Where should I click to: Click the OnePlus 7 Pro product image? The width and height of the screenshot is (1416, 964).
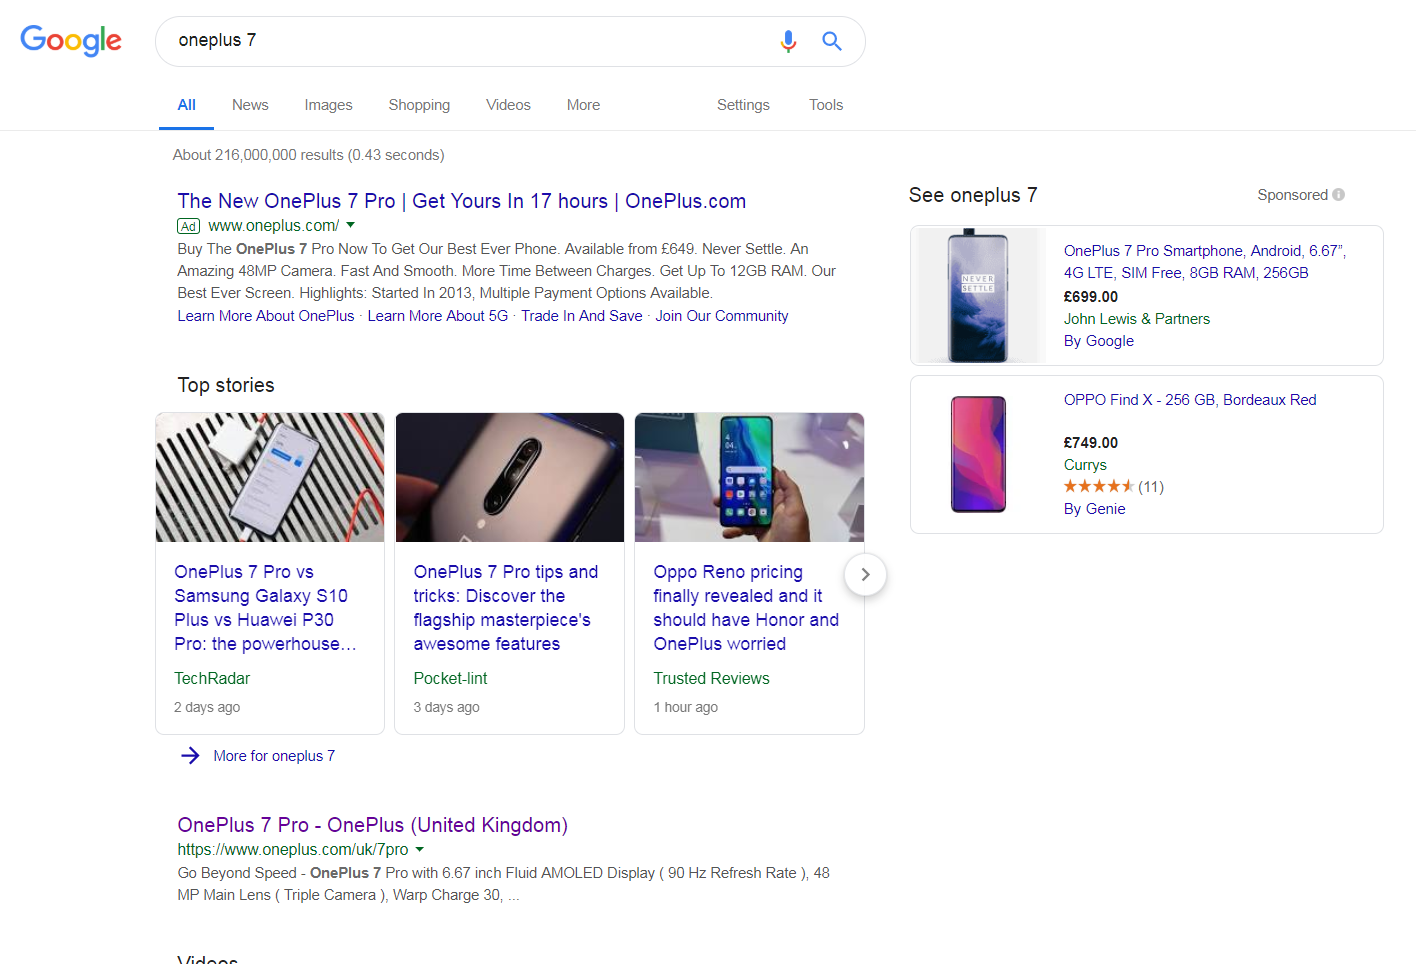(x=978, y=296)
